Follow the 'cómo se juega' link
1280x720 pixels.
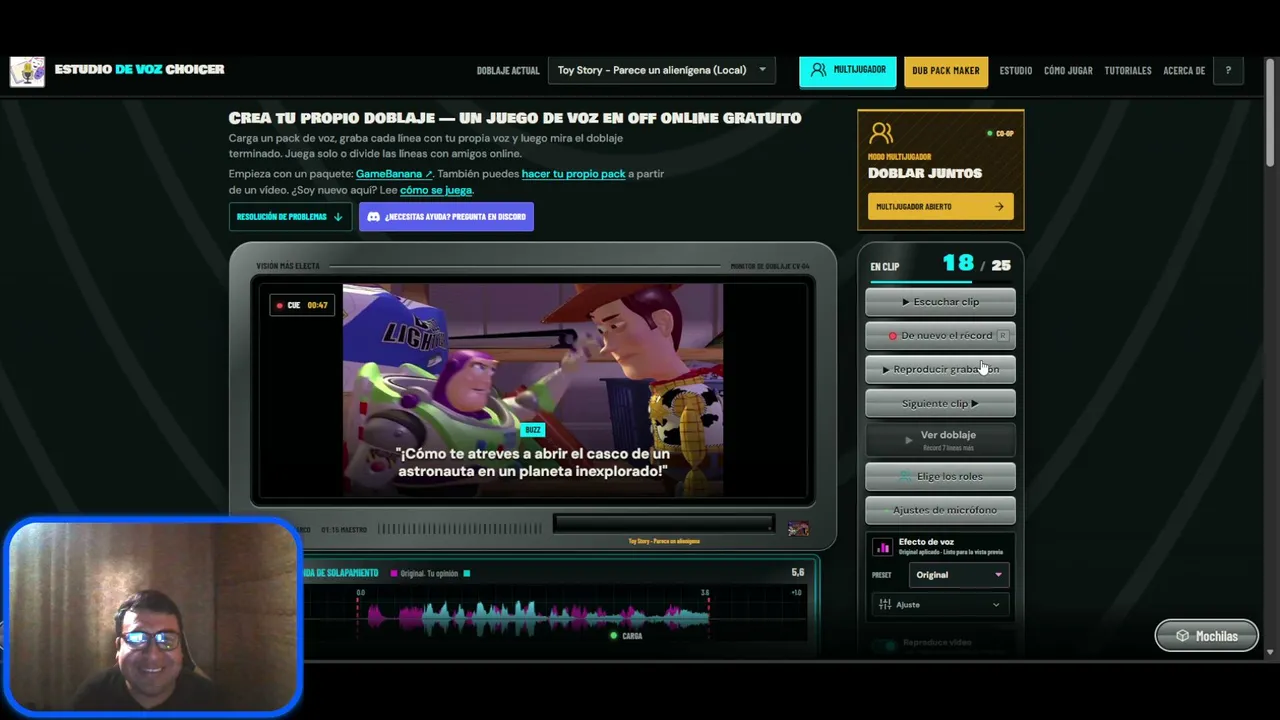click(436, 190)
